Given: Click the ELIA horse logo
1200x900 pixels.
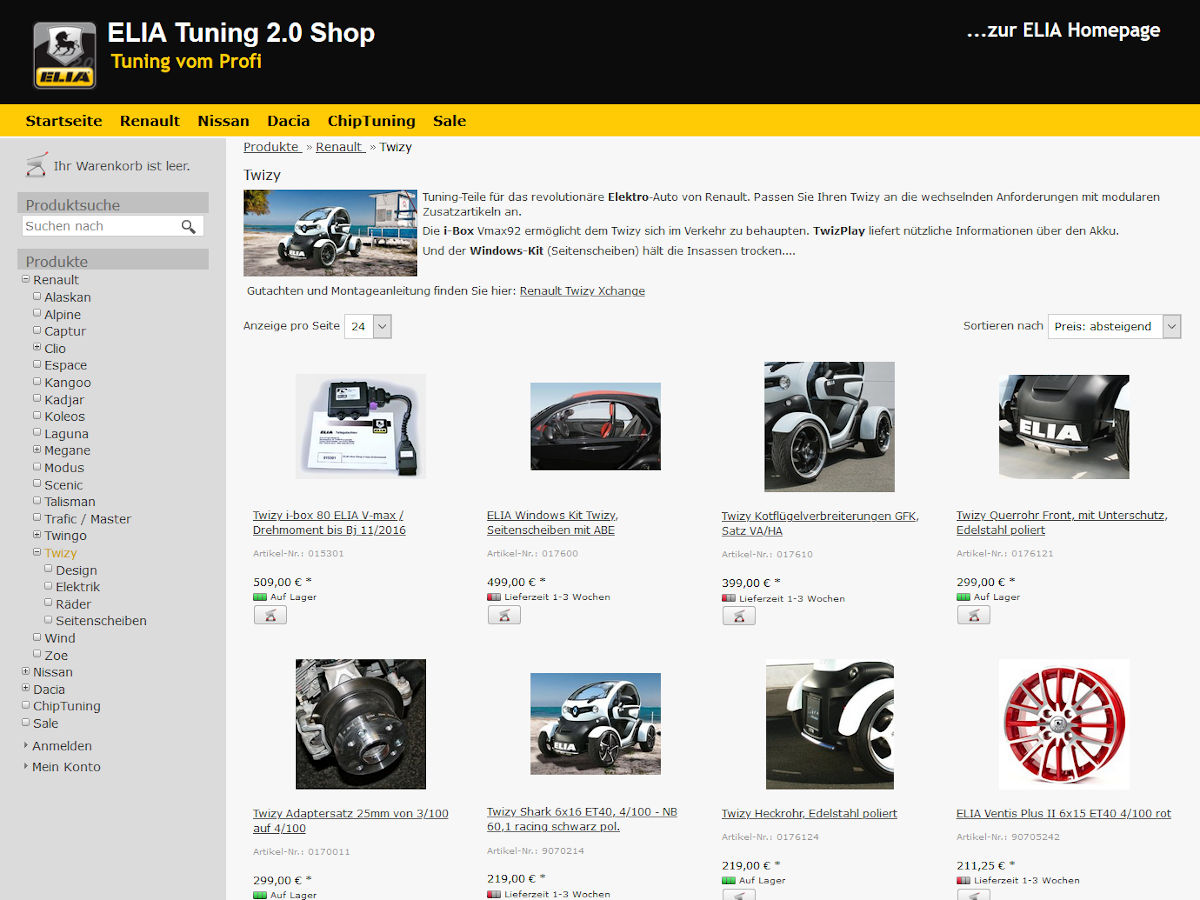Looking at the screenshot, I should pyautogui.click(x=64, y=55).
